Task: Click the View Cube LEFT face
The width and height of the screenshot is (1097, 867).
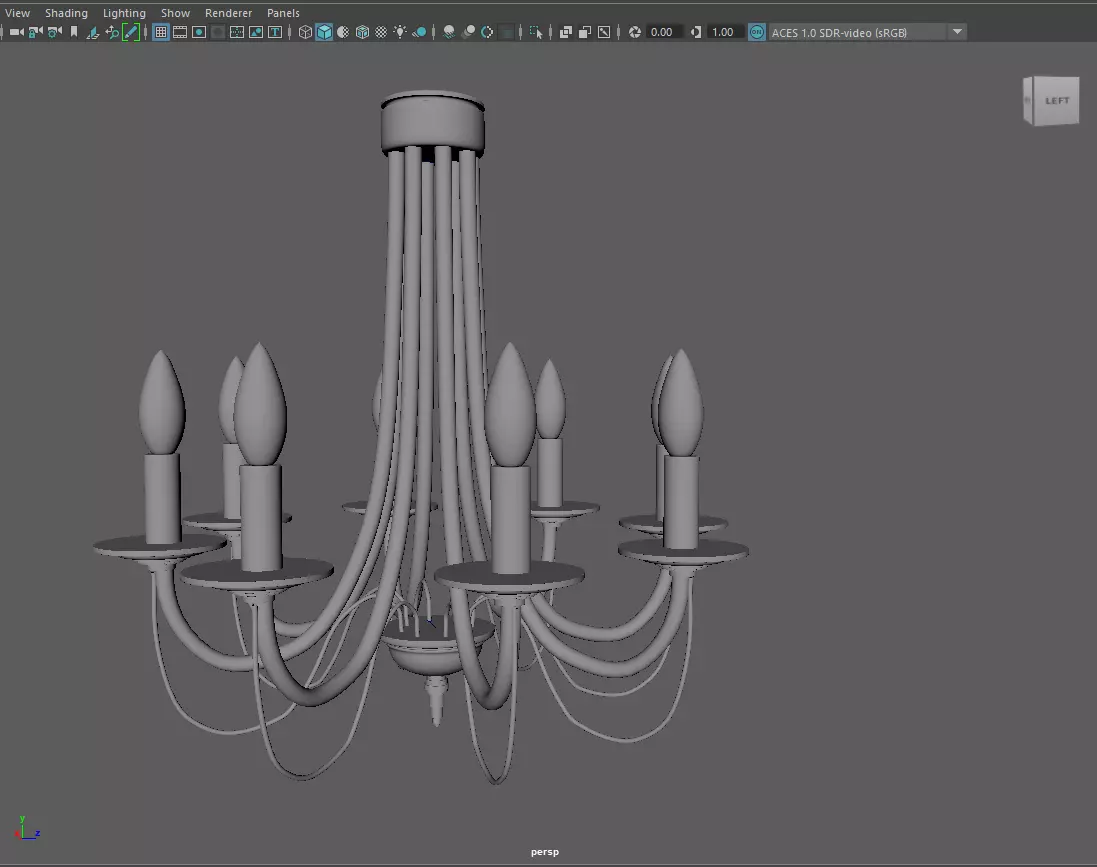Action: [1056, 101]
